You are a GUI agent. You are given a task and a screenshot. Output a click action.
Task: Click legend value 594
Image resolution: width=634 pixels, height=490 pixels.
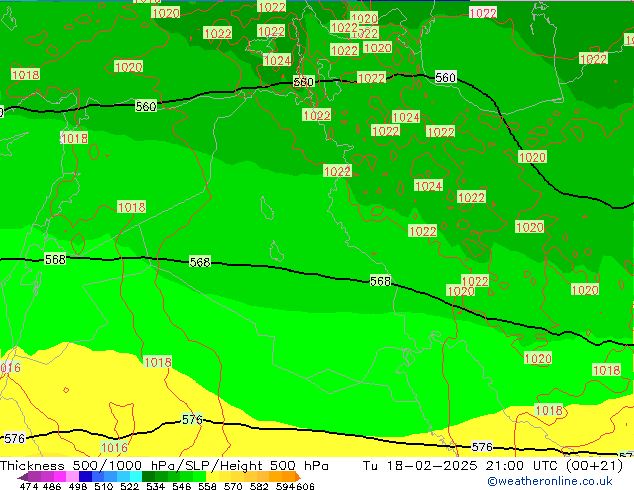tap(285, 486)
